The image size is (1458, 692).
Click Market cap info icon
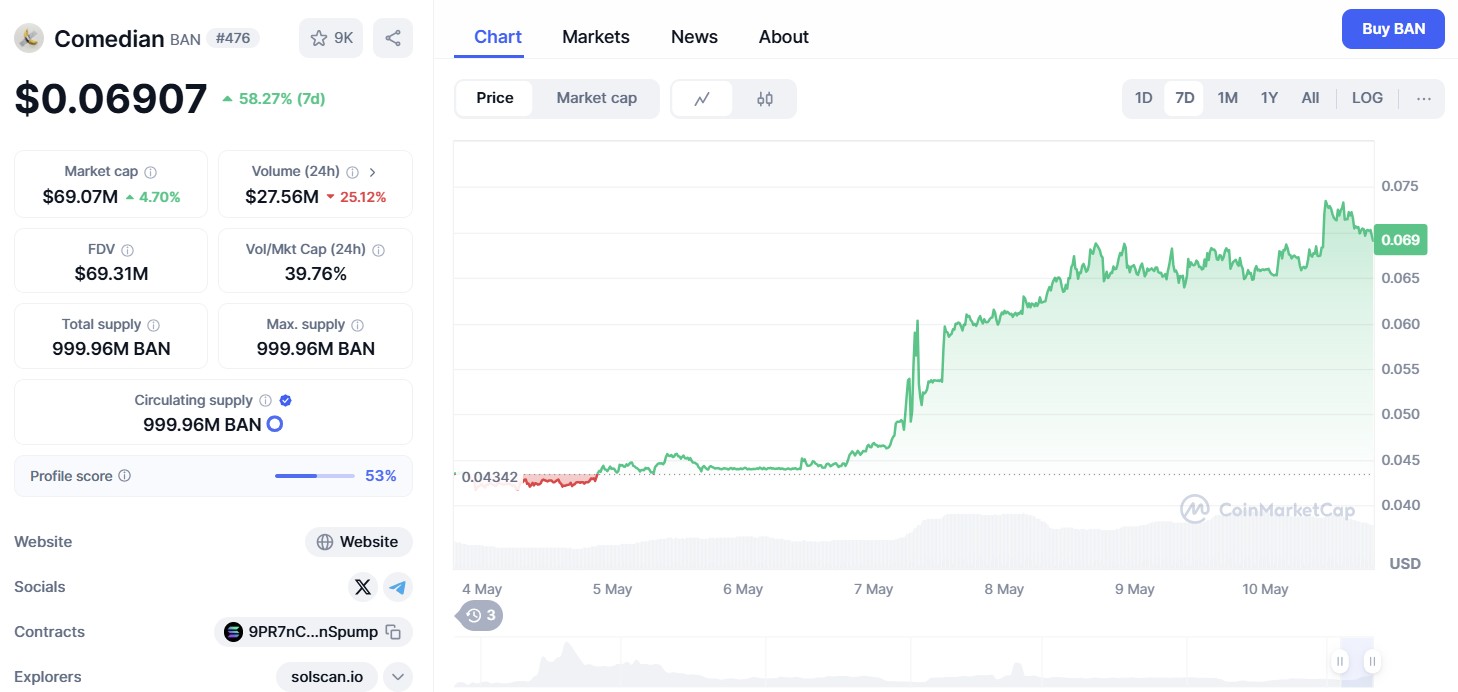151,172
